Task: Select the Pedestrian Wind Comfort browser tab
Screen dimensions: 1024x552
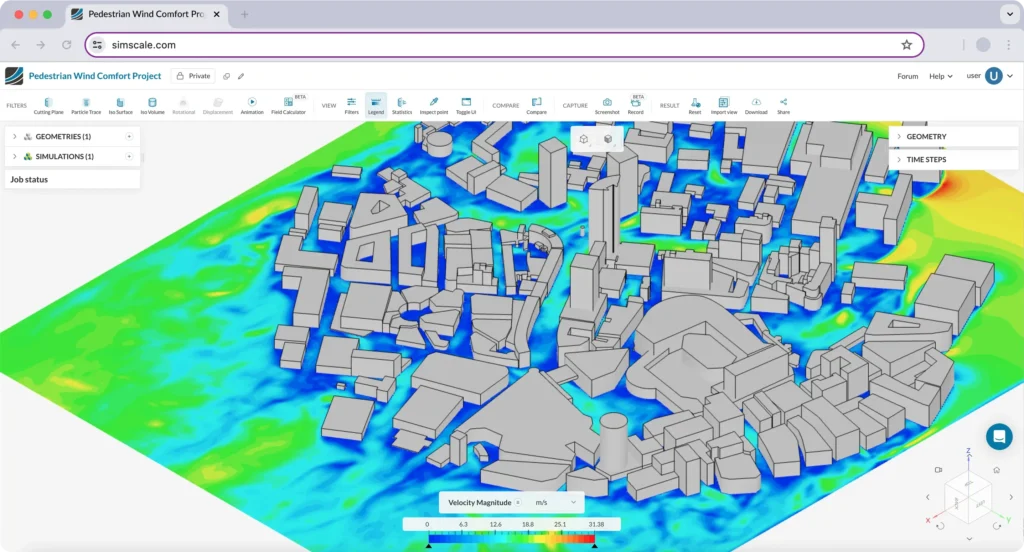Action: click(x=144, y=14)
